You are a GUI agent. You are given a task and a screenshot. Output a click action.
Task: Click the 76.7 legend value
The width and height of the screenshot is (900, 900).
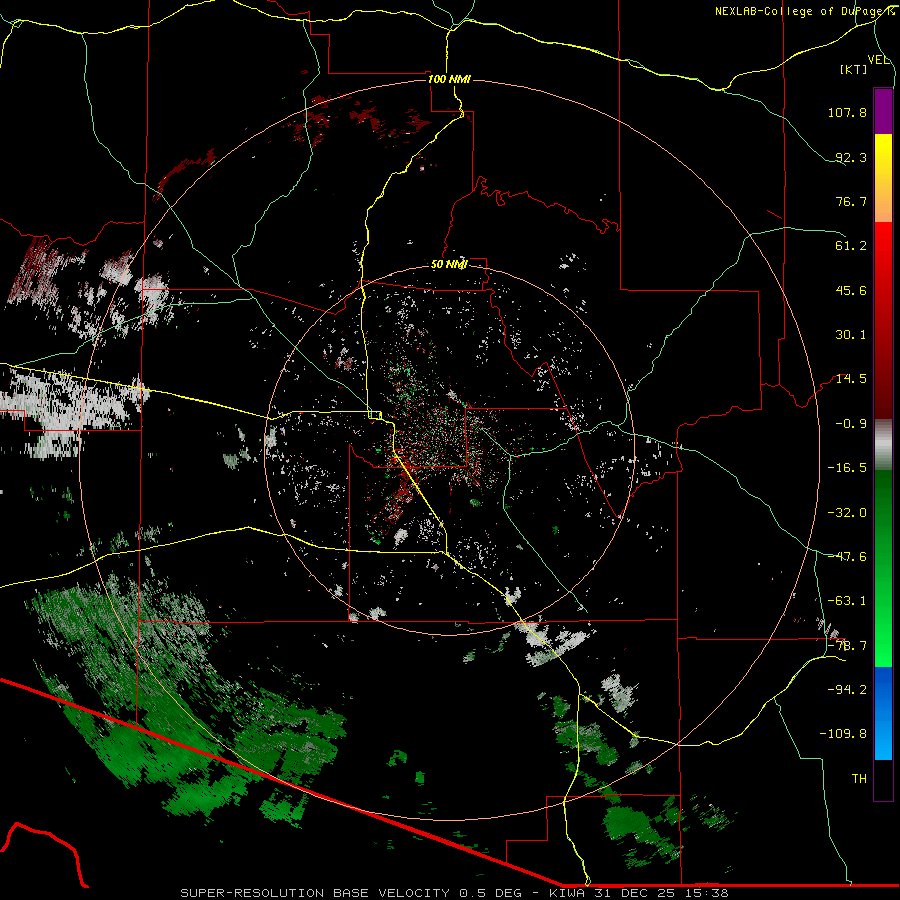point(851,201)
